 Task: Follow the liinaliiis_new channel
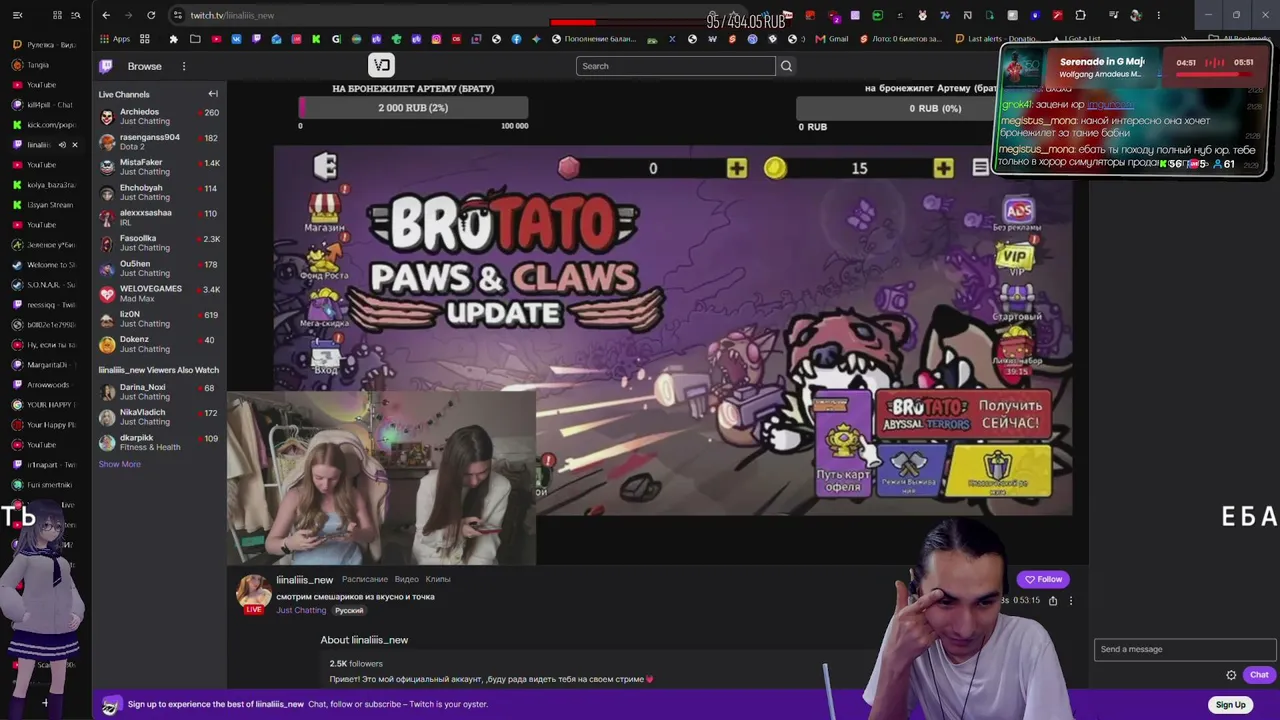click(1043, 579)
